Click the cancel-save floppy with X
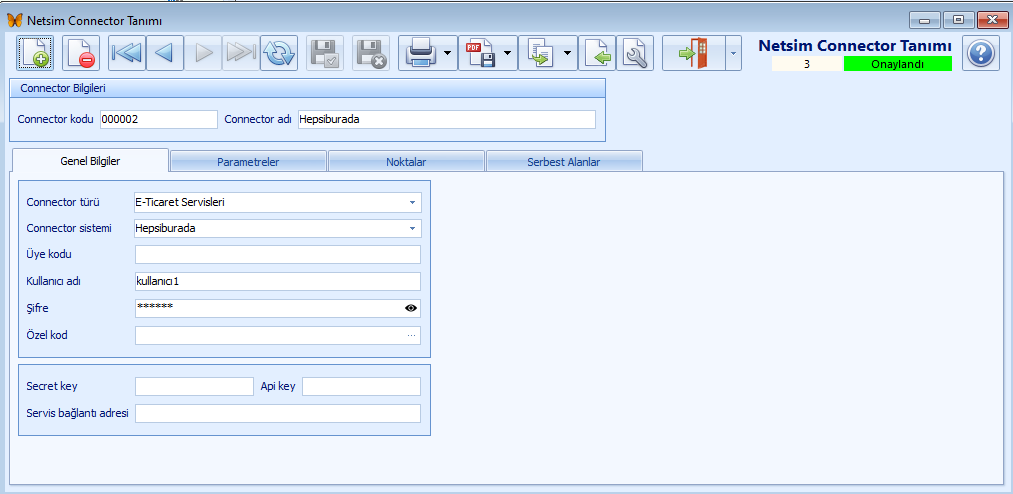 point(371,53)
